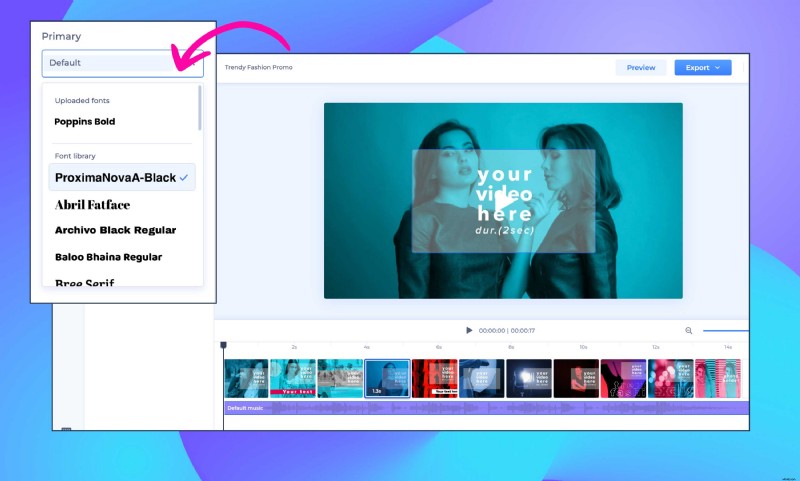Open the Primary font dropdown showing Default
The width and height of the screenshot is (800, 481).
[x=122, y=63]
